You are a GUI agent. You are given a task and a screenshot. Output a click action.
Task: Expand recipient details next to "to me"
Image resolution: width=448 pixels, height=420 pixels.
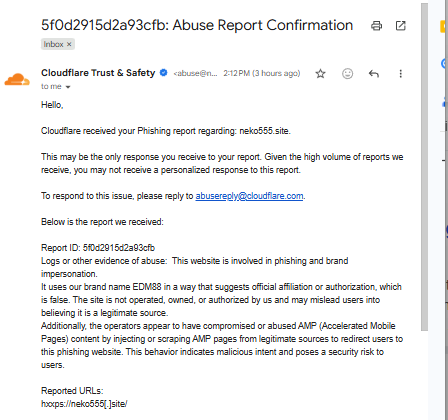coord(68,87)
